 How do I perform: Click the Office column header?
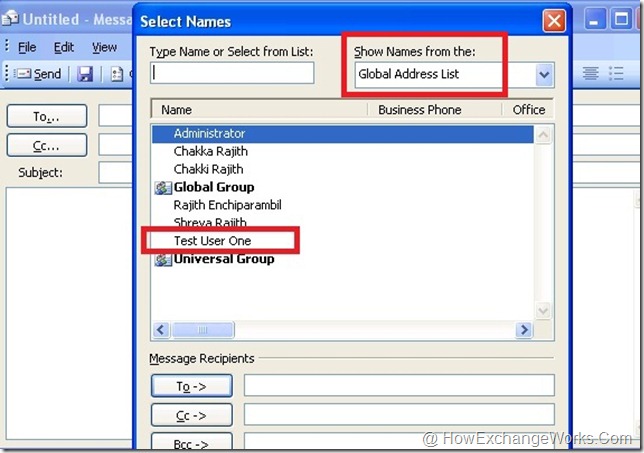tap(528, 110)
